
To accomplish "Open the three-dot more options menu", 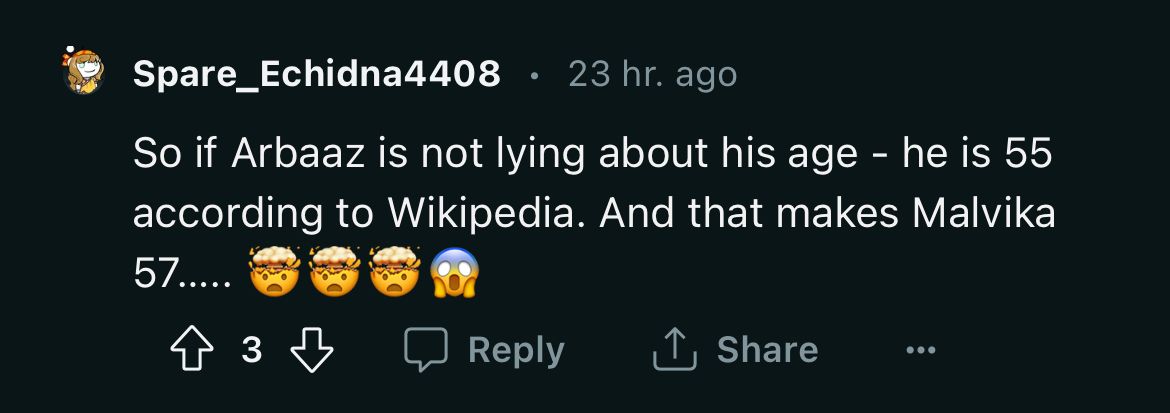I will (x=920, y=350).
